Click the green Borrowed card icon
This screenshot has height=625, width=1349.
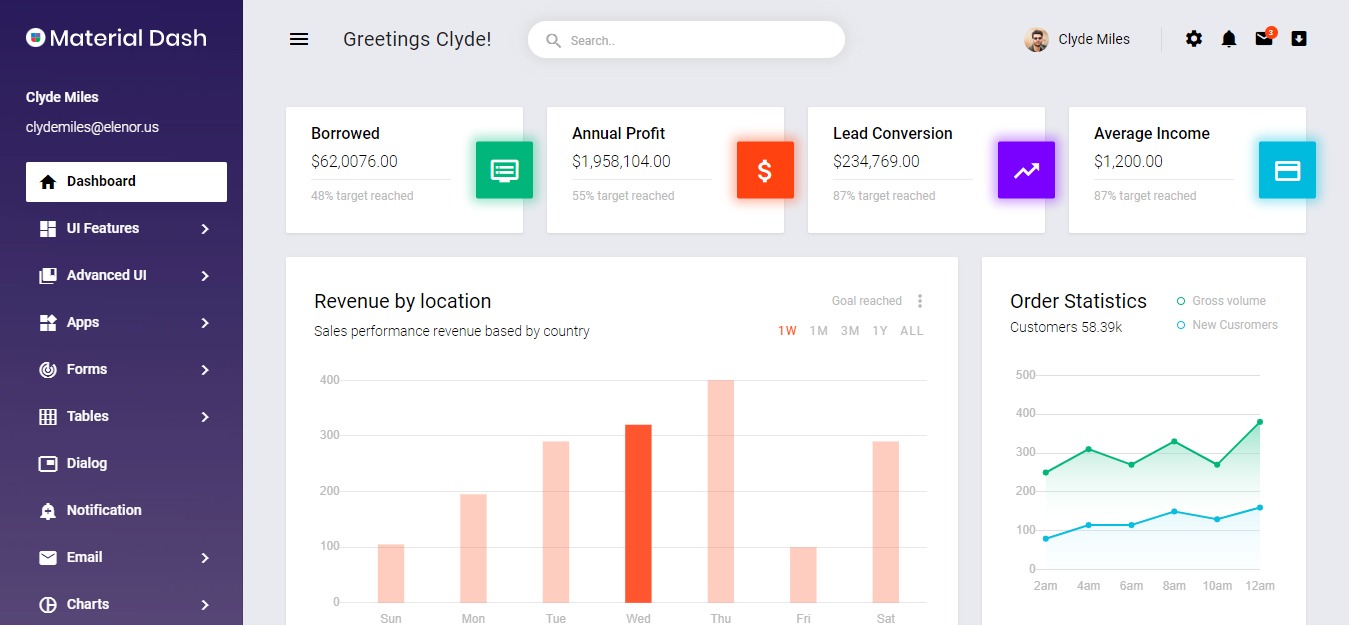coord(504,170)
